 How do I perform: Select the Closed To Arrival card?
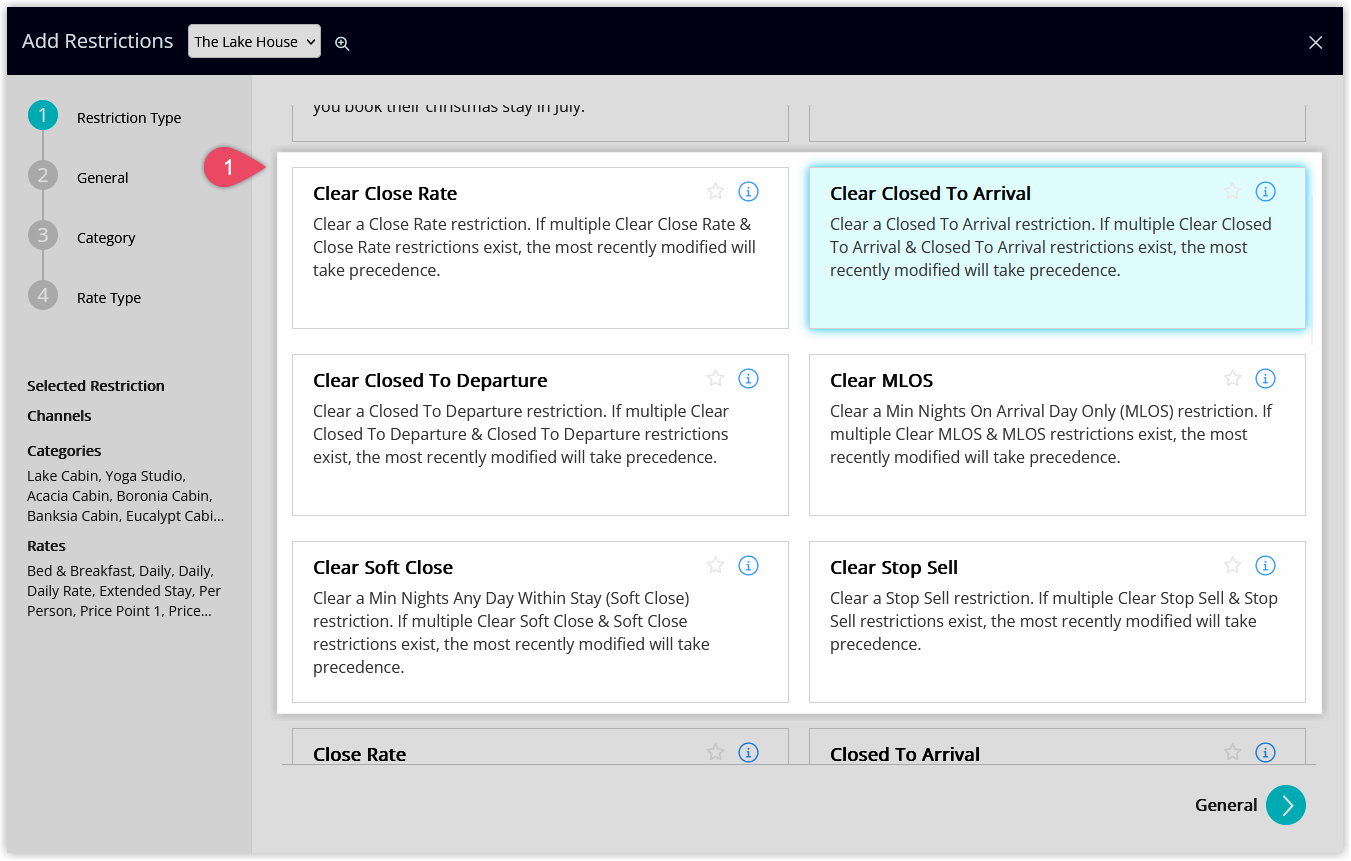click(x=1057, y=747)
